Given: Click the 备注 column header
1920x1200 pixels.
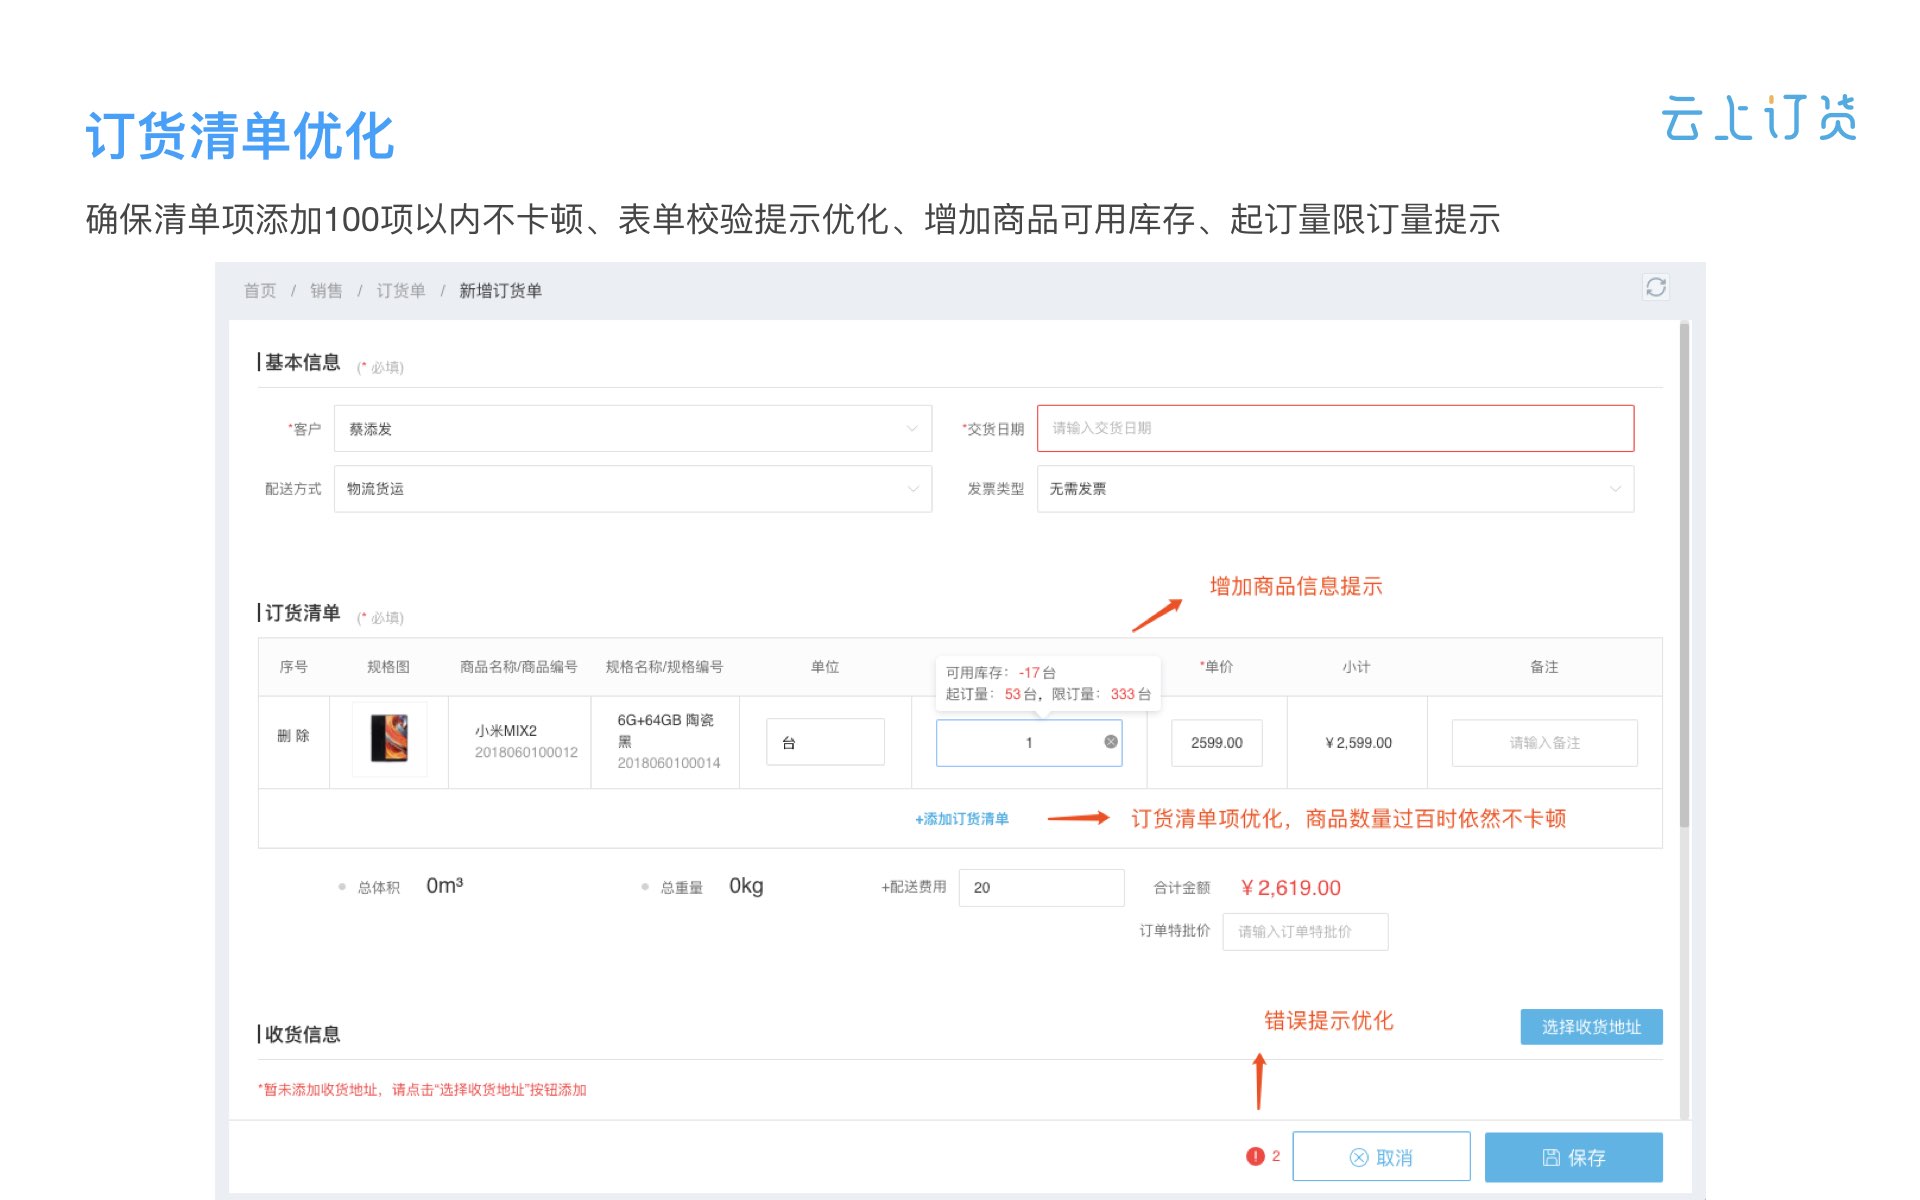Looking at the screenshot, I should coord(1544,667).
